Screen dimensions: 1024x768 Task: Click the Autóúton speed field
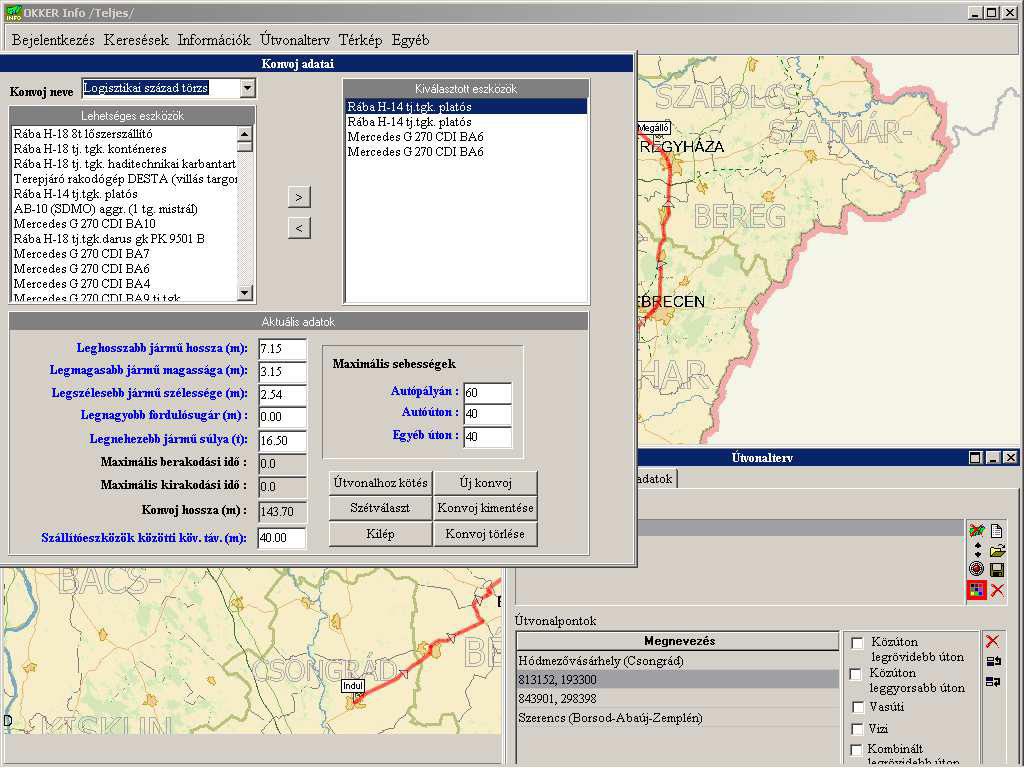click(x=487, y=414)
